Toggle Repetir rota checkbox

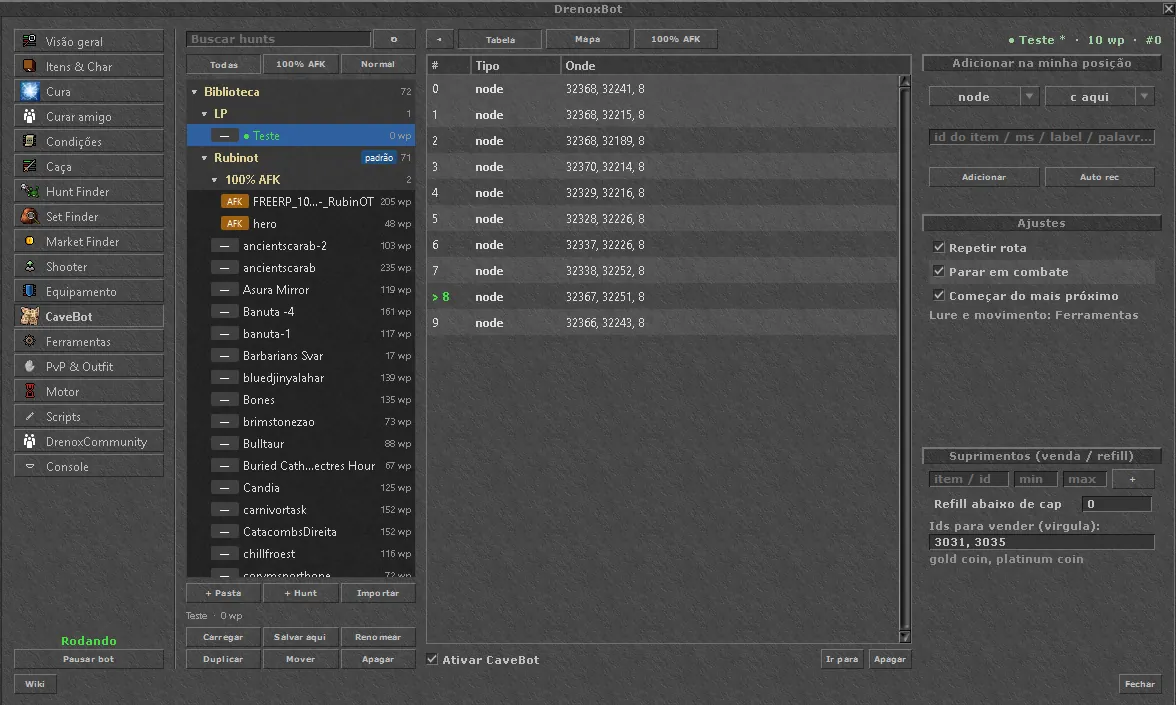pos(938,247)
